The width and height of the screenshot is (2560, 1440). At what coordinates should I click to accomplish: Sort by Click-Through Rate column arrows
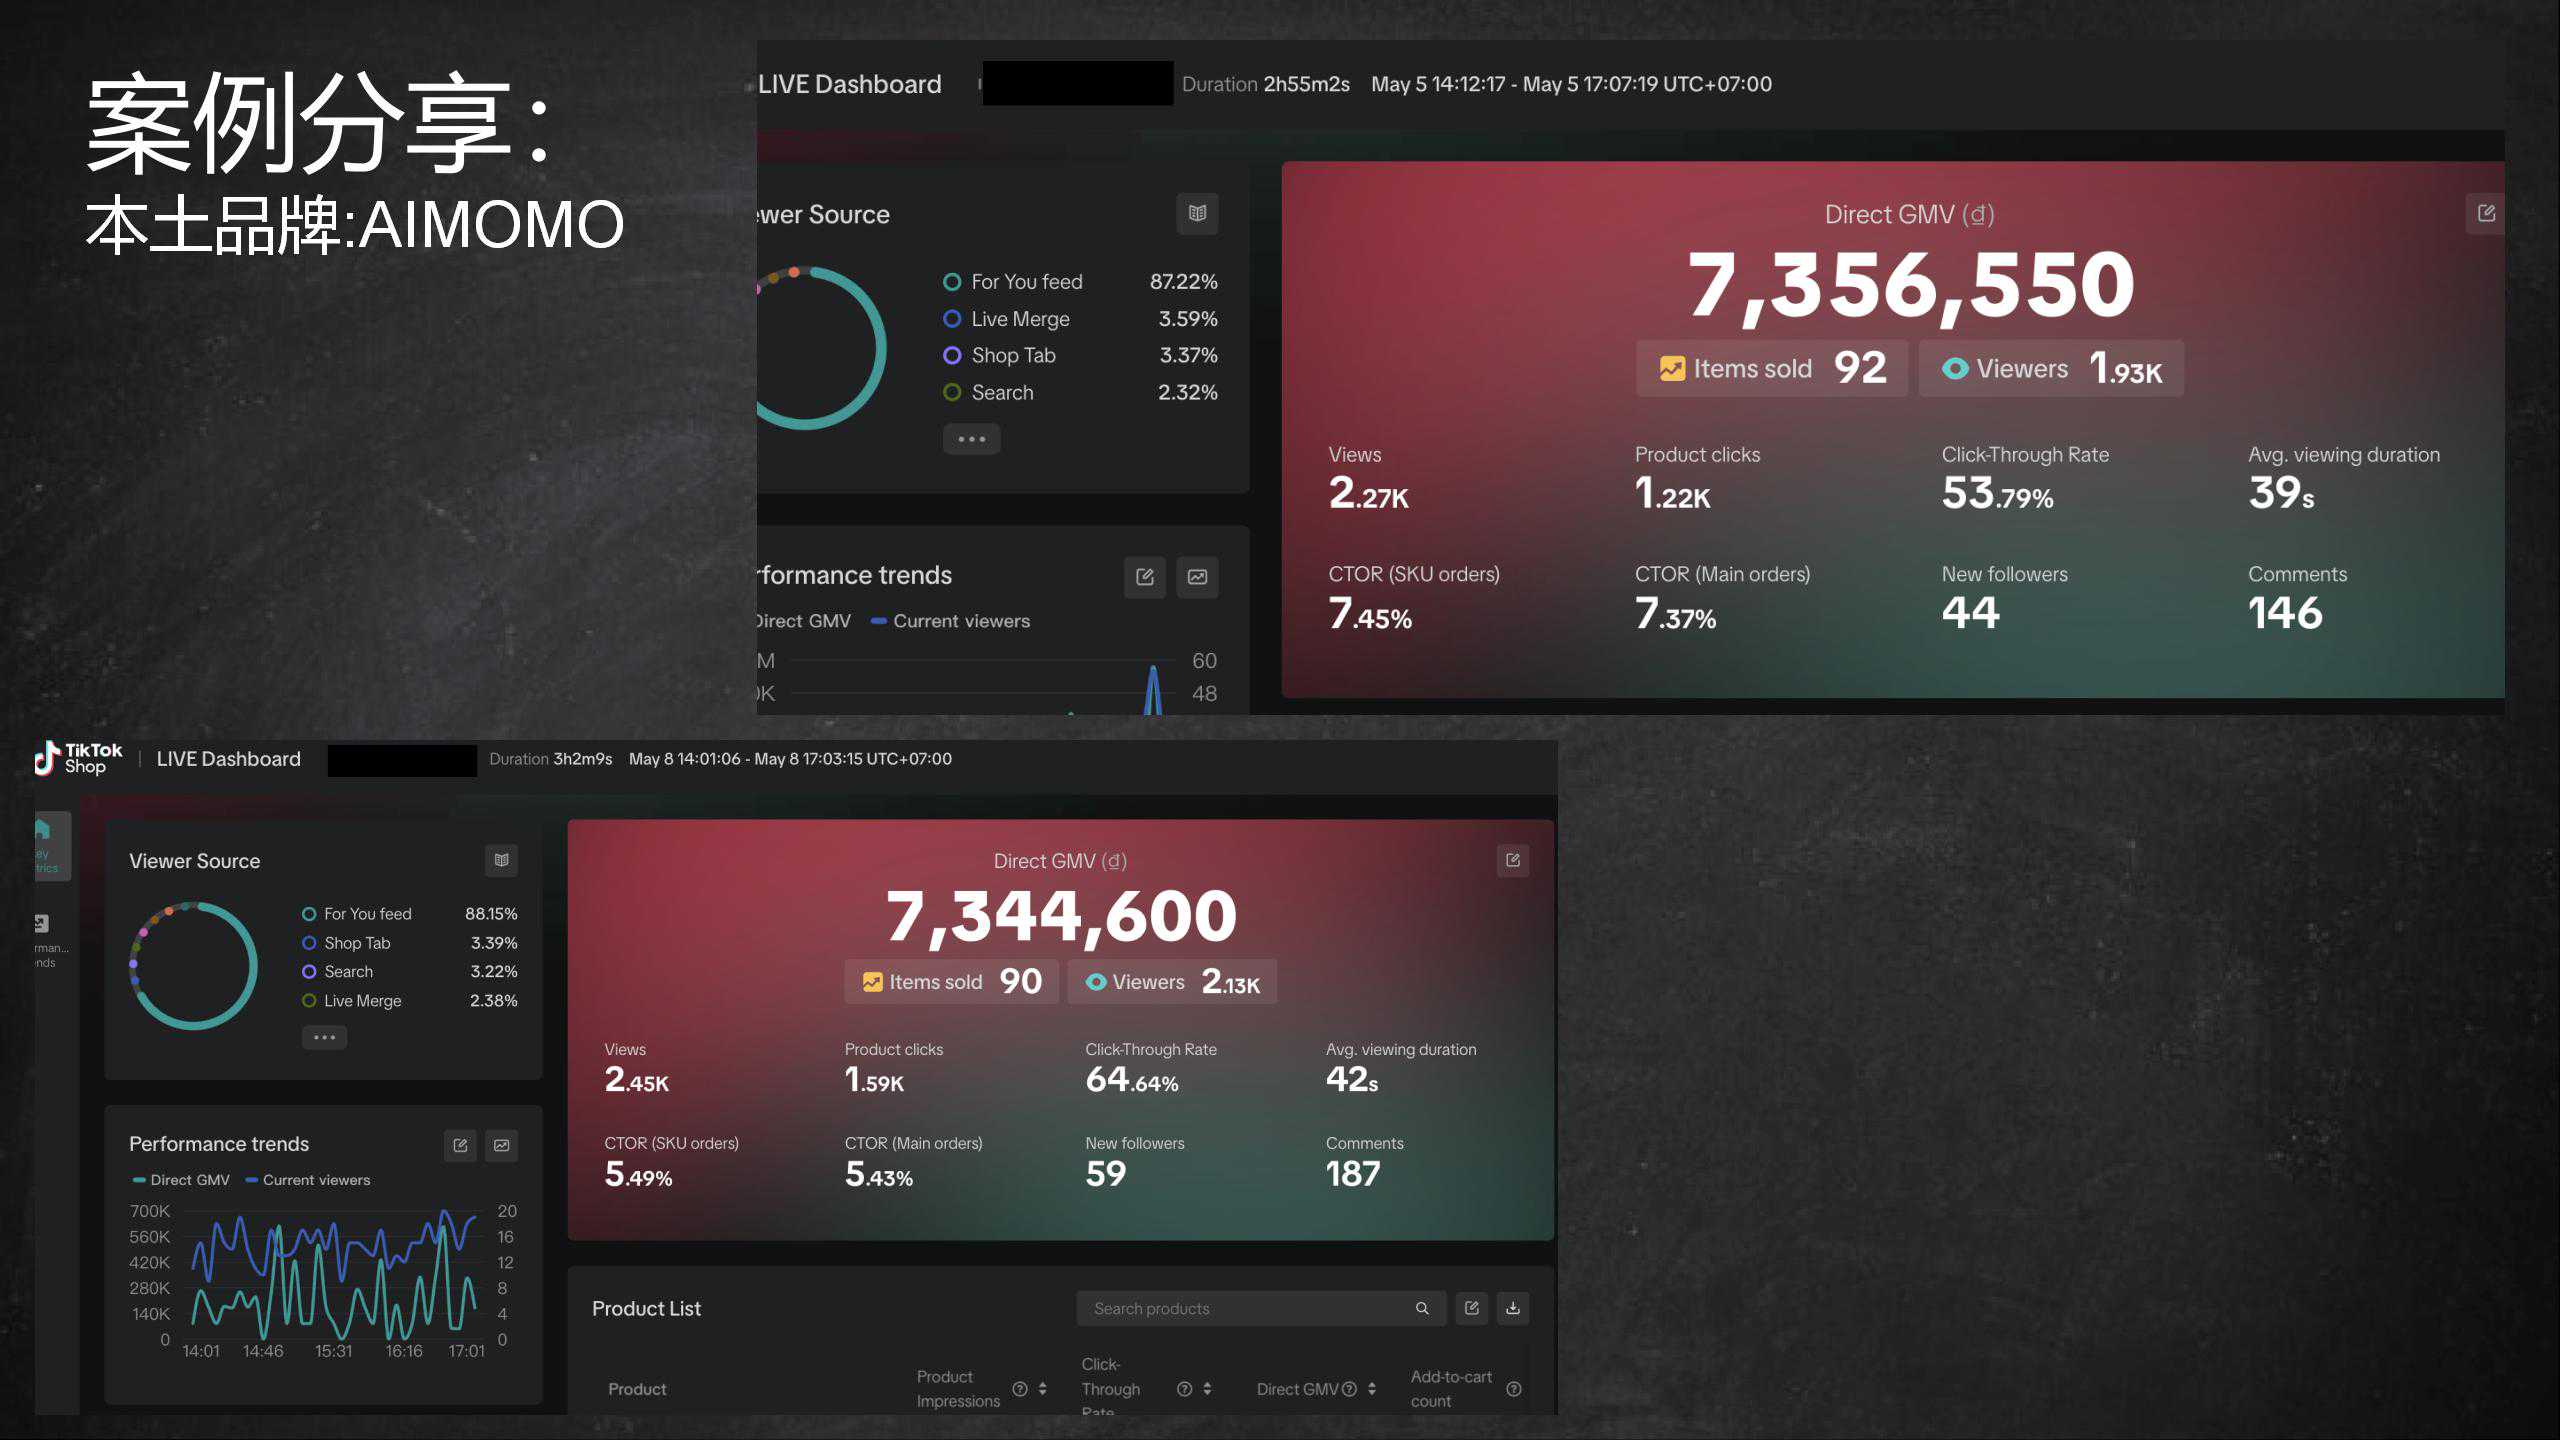[1207, 1389]
